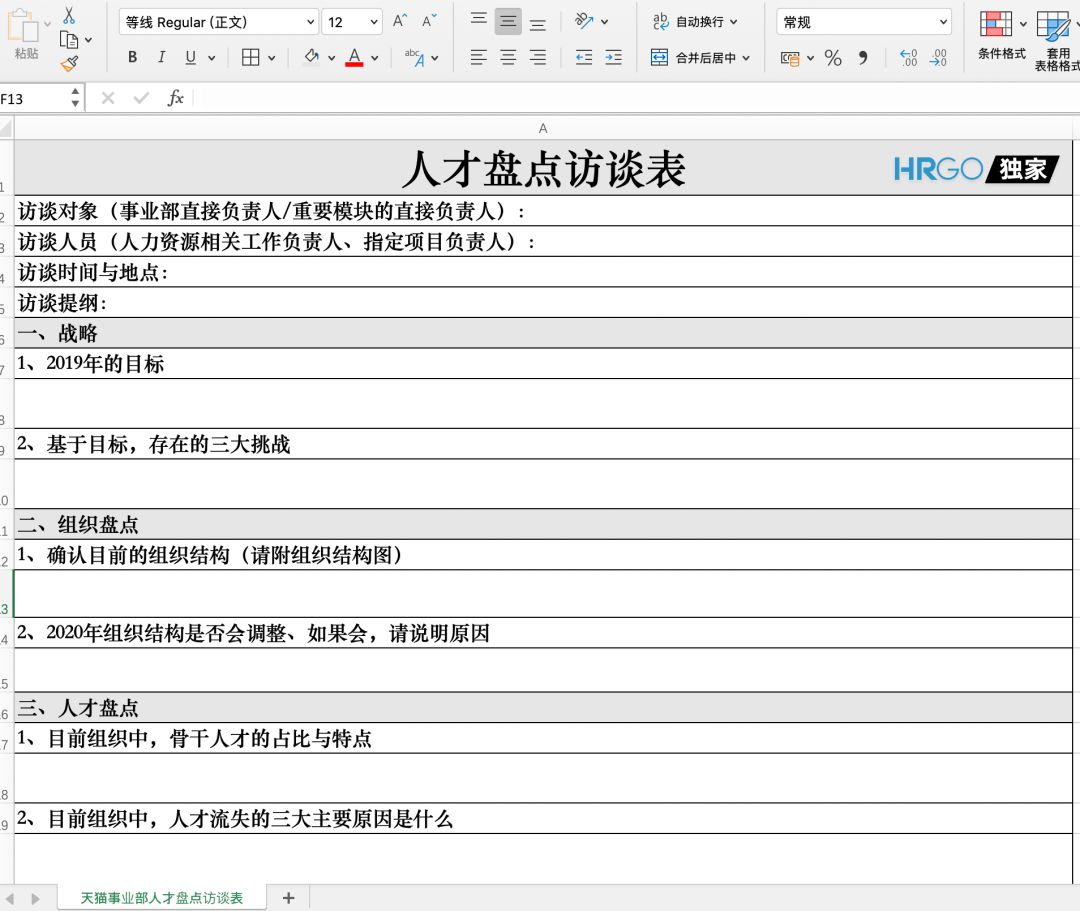Apply cell borders icon
This screenshot has width=1080, height=911.
tap(251, 57)
